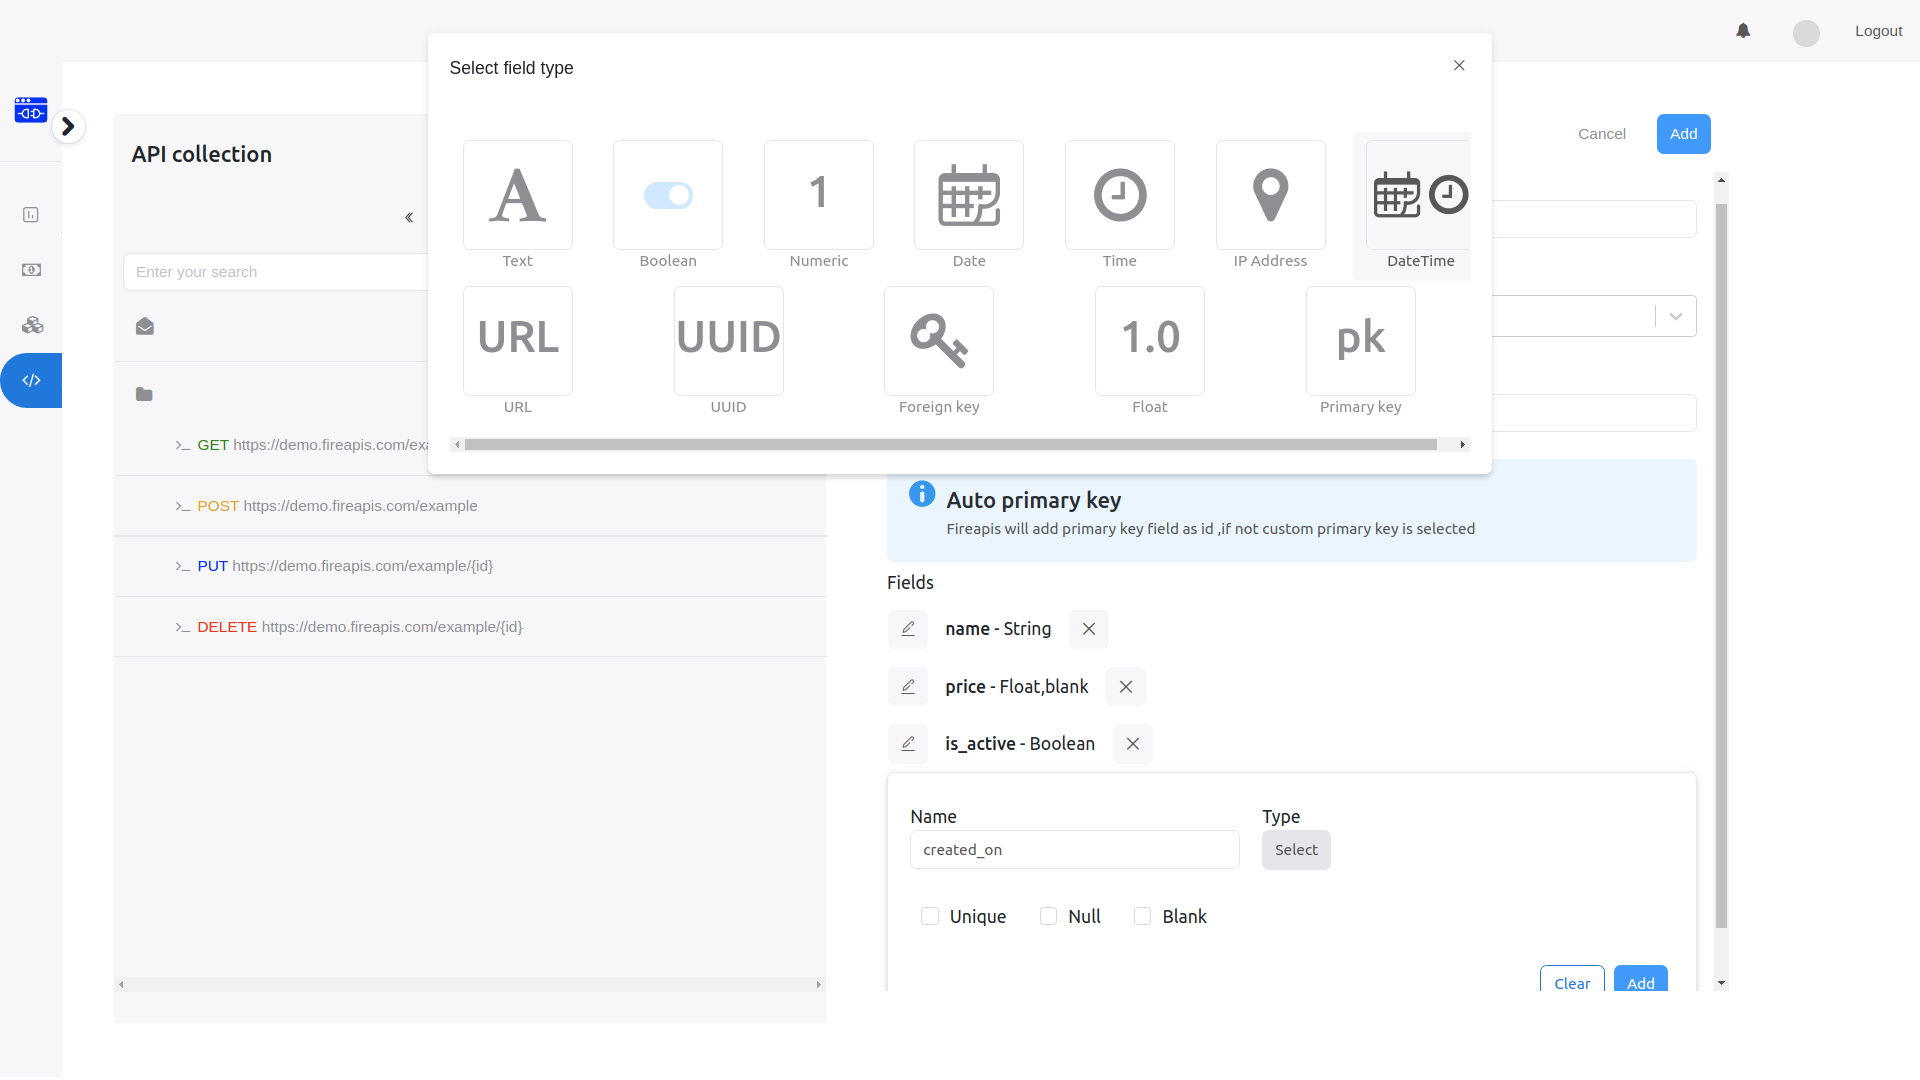Click the Auto primary key info icon
The height and width of the screenshot is (1080, 1920).
click(x=922, y=494)
